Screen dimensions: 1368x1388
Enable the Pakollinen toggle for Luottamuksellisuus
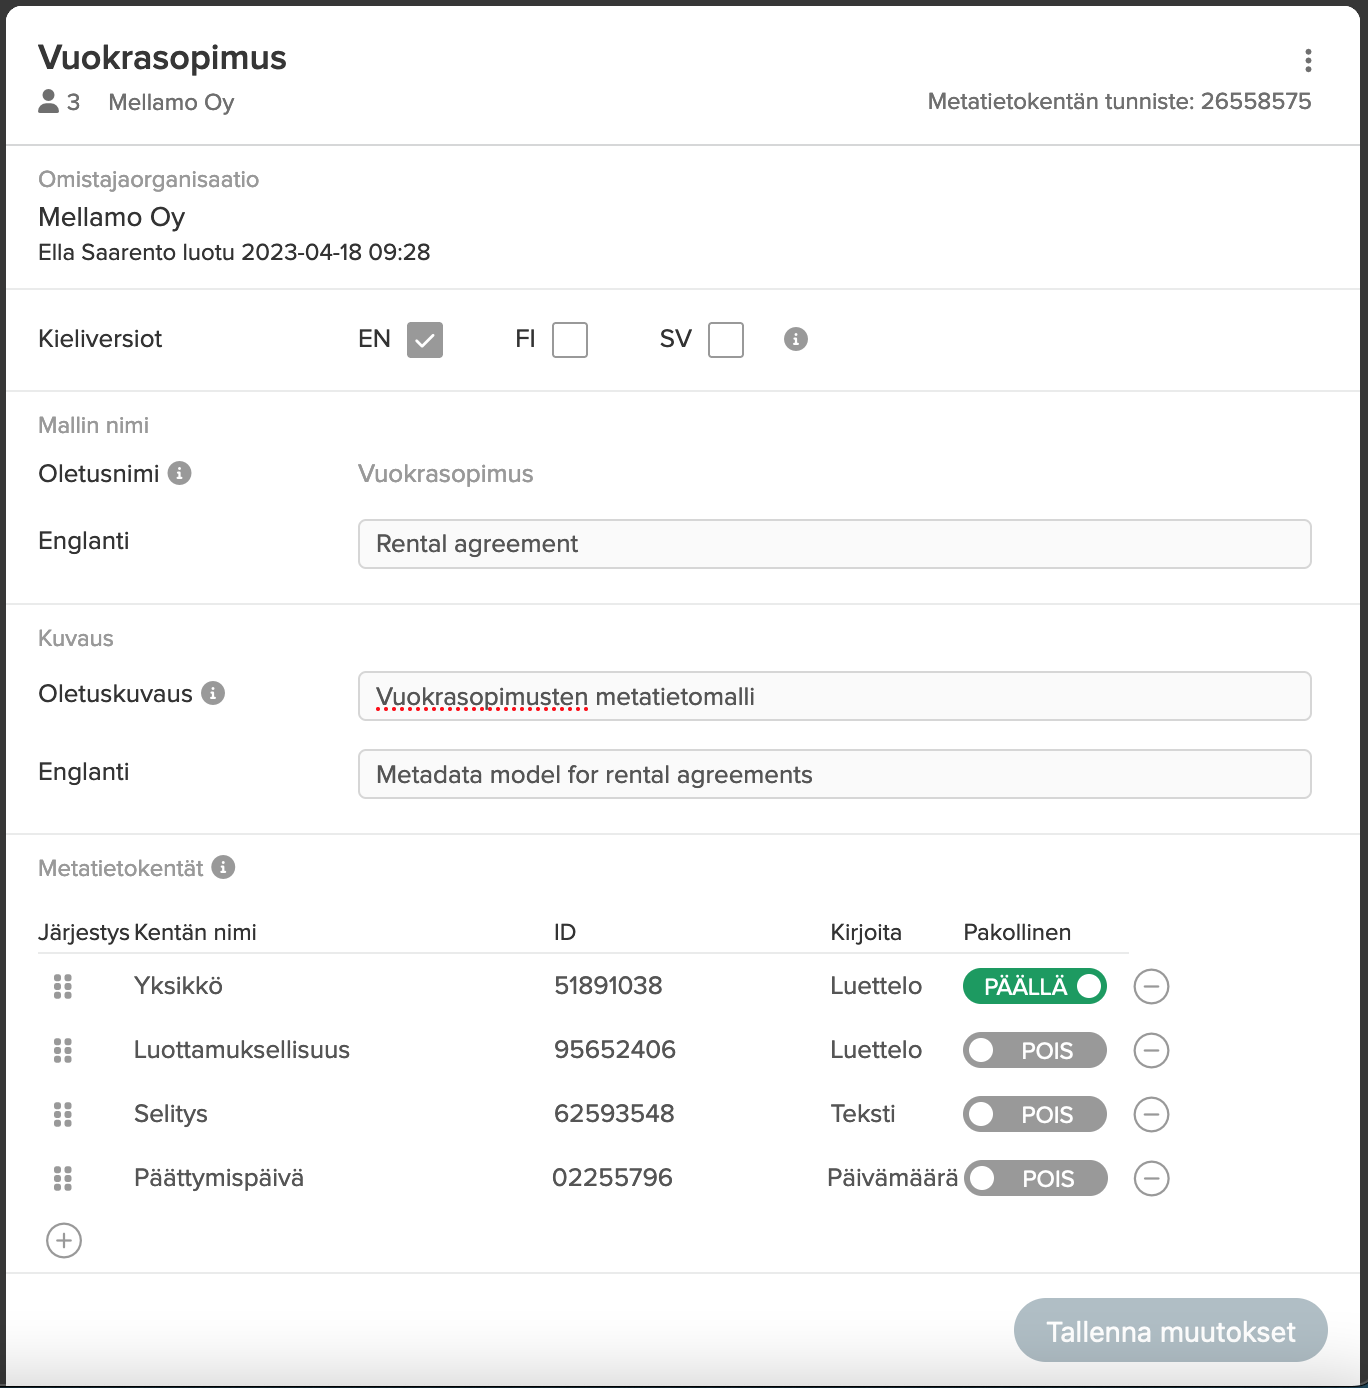(1035, 1051)
